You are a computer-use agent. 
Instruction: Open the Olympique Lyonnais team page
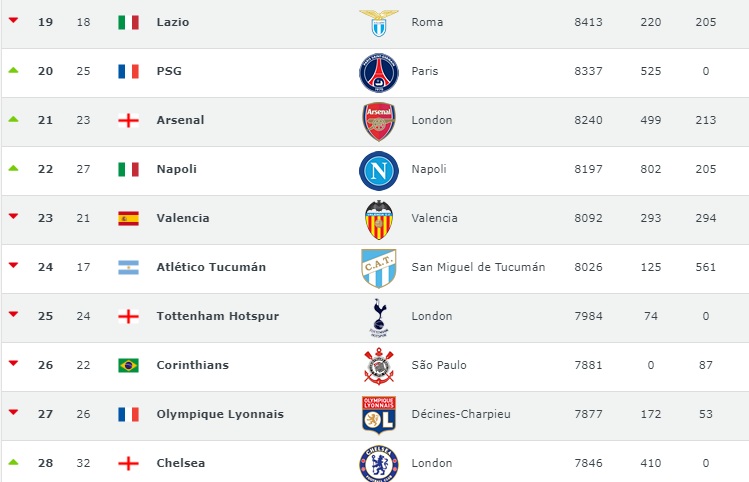tap(220, 414)
